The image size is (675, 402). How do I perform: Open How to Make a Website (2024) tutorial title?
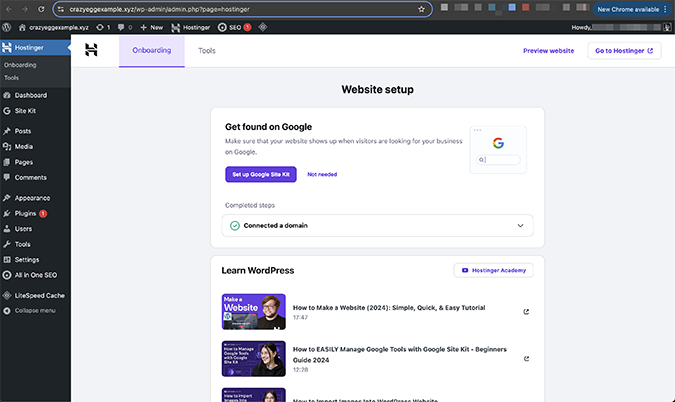pyautogui.click(x=389, y=308)
